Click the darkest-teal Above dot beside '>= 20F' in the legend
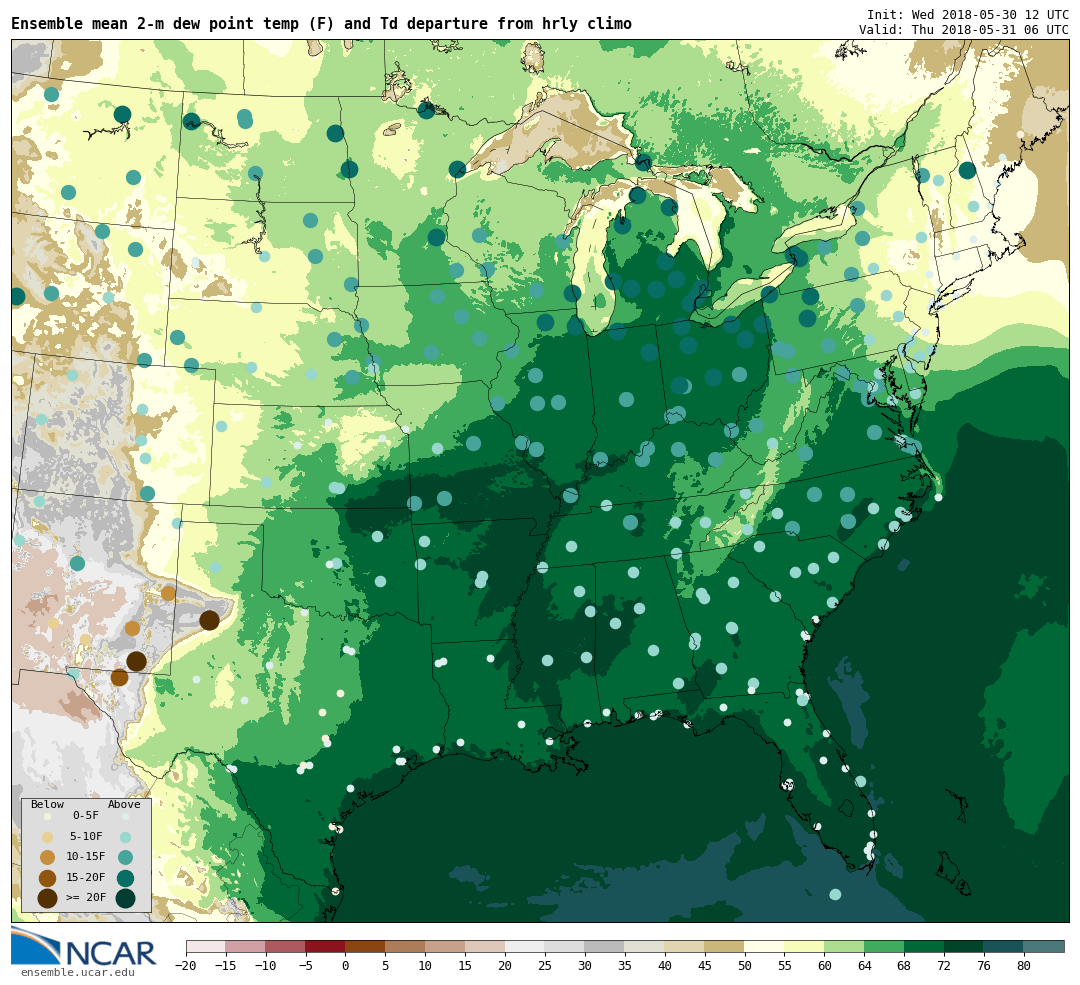This screenshot has height=985, width=1080. [x=125, y=898]
